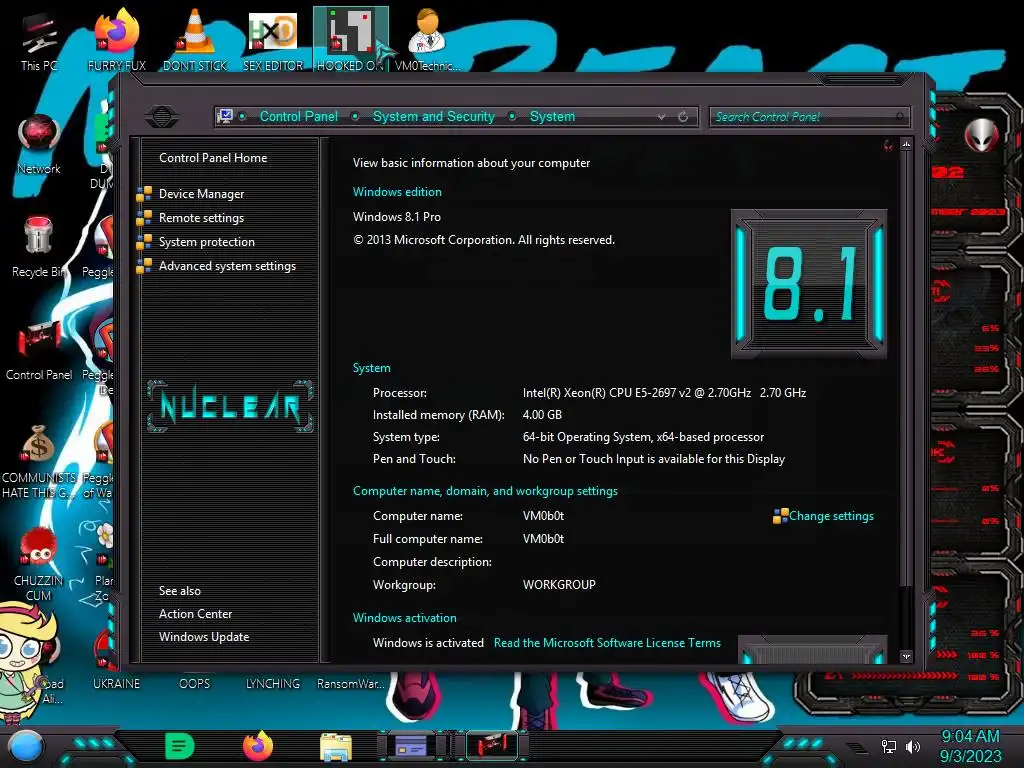This screenshot has height=768, width=1024.
Task: Open the Network desktop icon
Action: 39,144
